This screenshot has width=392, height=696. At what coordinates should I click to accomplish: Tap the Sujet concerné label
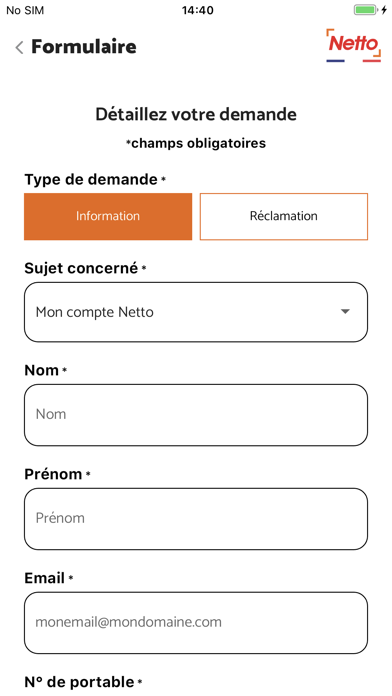pos(81,268)
